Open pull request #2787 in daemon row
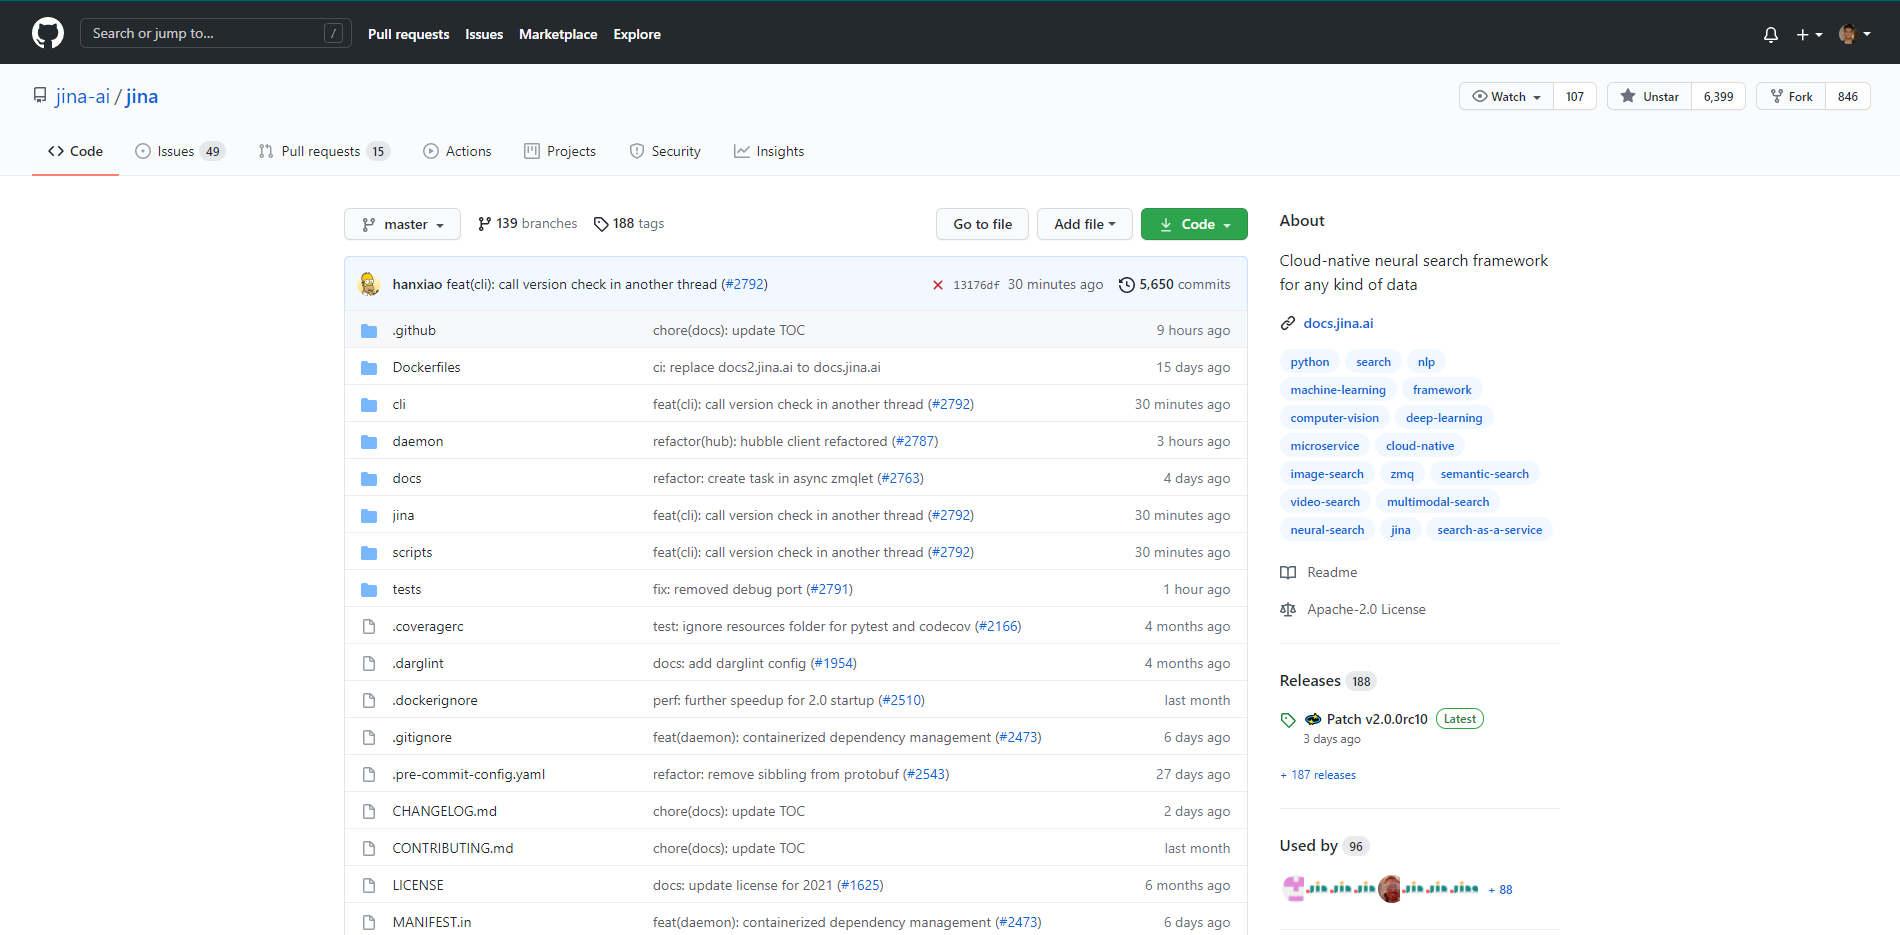Image resolution: width=1900 pixels, height=935 pixels. tap(915, 441)
